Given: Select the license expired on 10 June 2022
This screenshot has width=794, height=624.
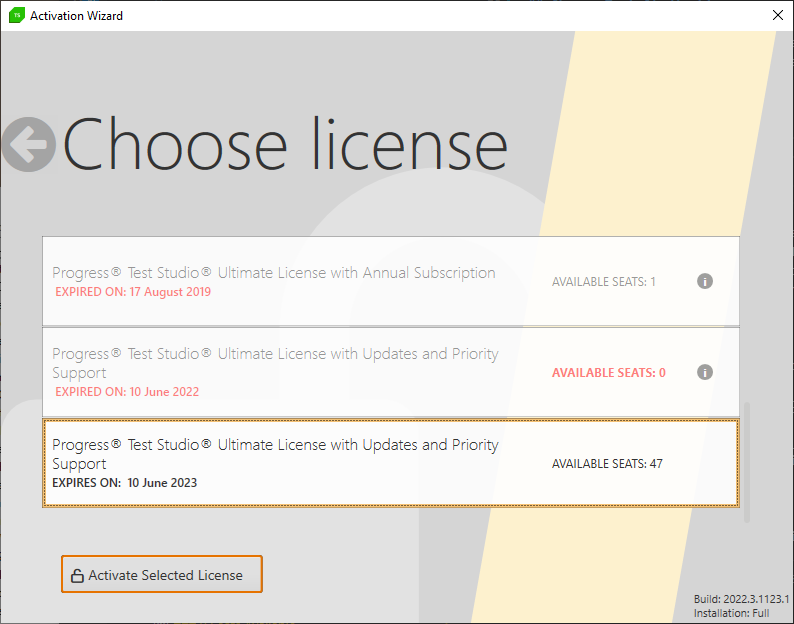Looking at the screenshot, I should (391, 372).
